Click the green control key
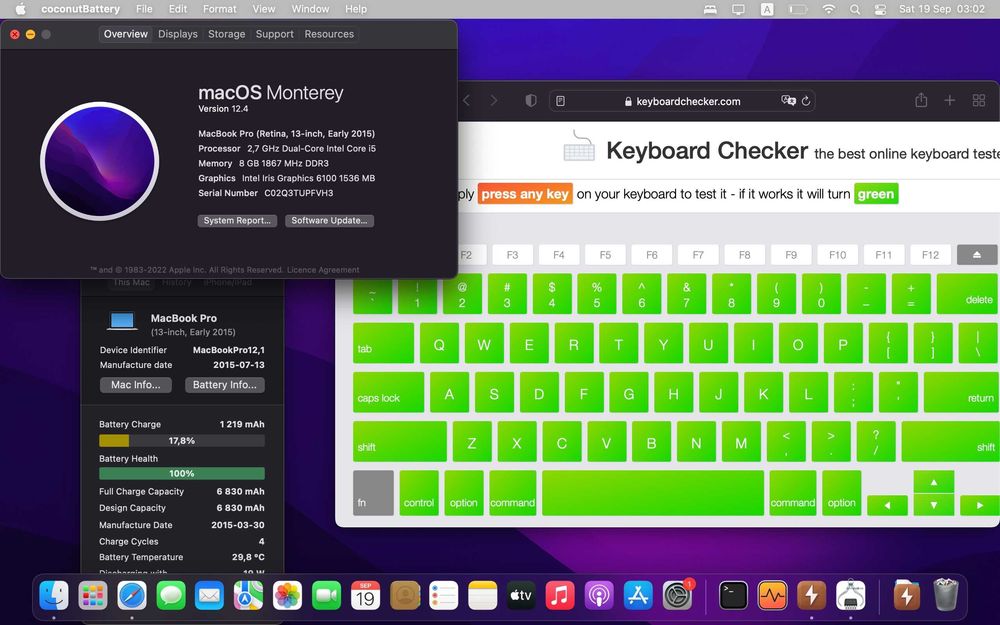This screenshot has width=1000, height=625. point(419,492)
